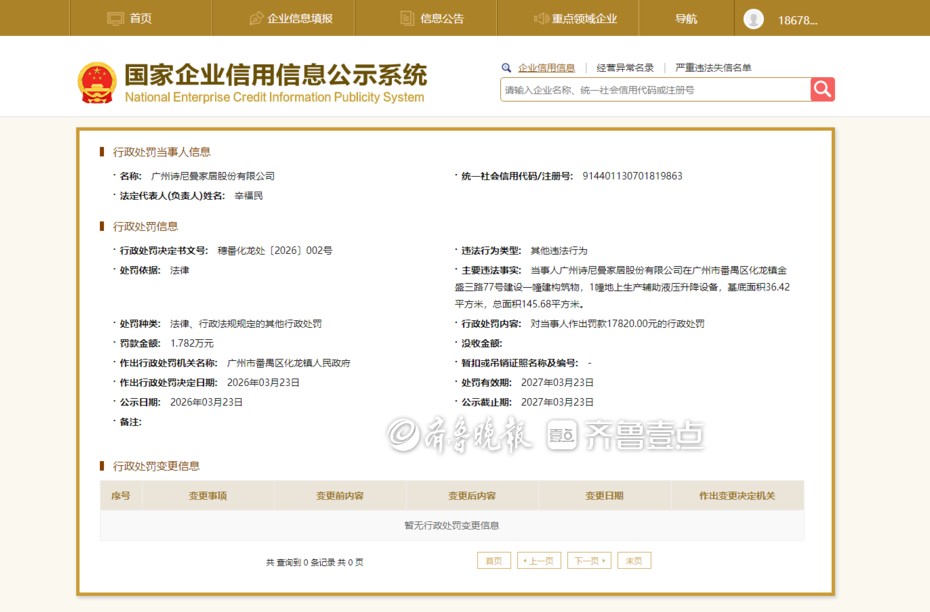
Task: Click the home icon in top navigation
Action: click(115, 18)
